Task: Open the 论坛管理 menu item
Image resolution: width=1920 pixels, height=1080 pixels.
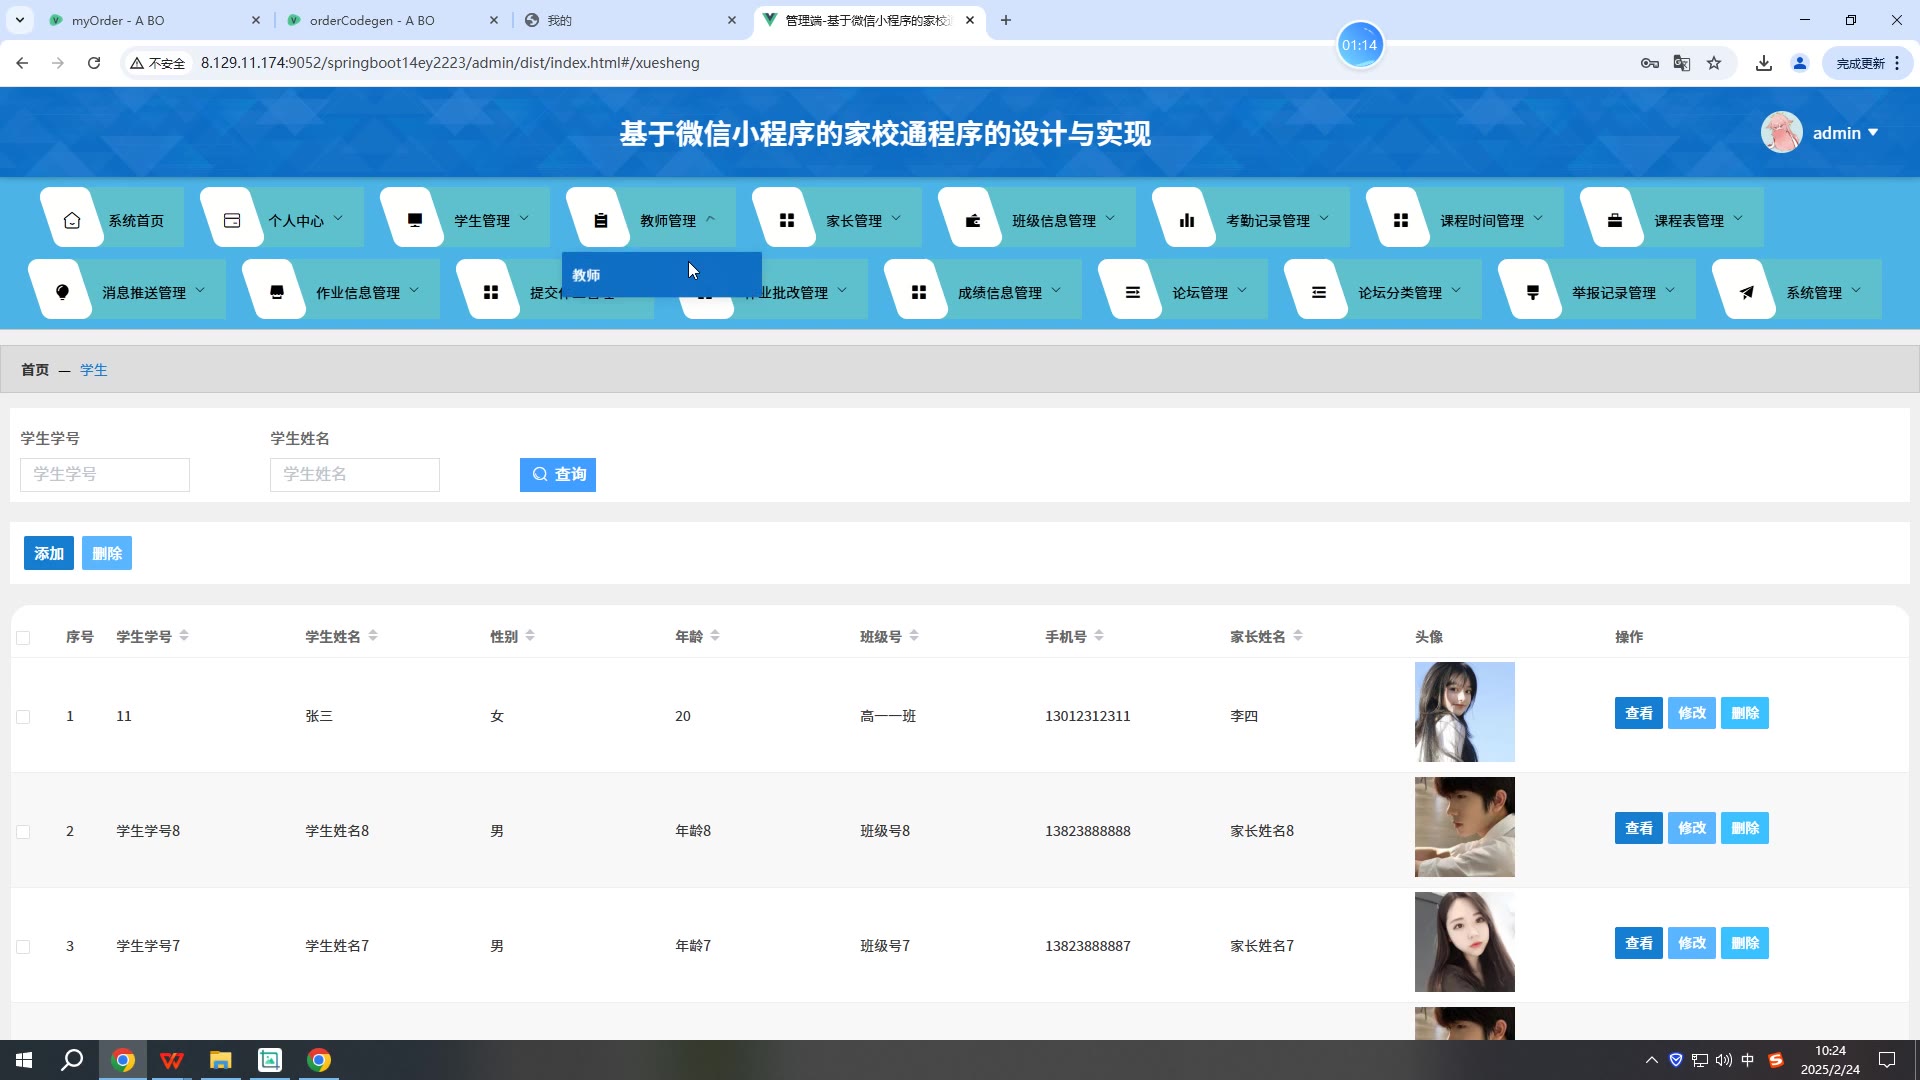Action: pos(1199,292)
